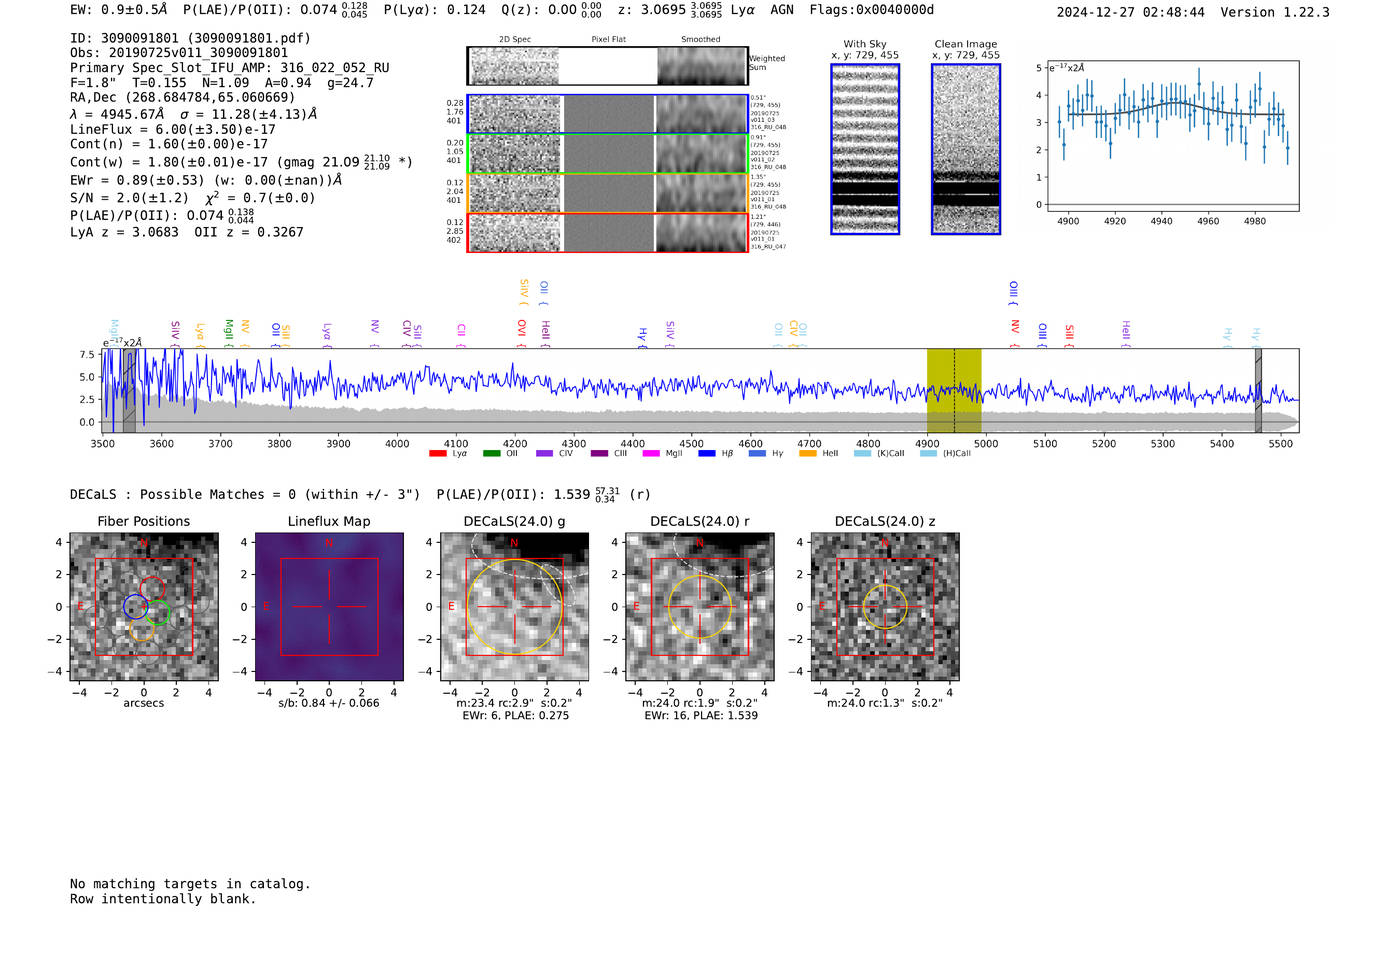Click the red Lyα legend swatch
Viewport: 1400px width, 953px height.
(437, 453)
